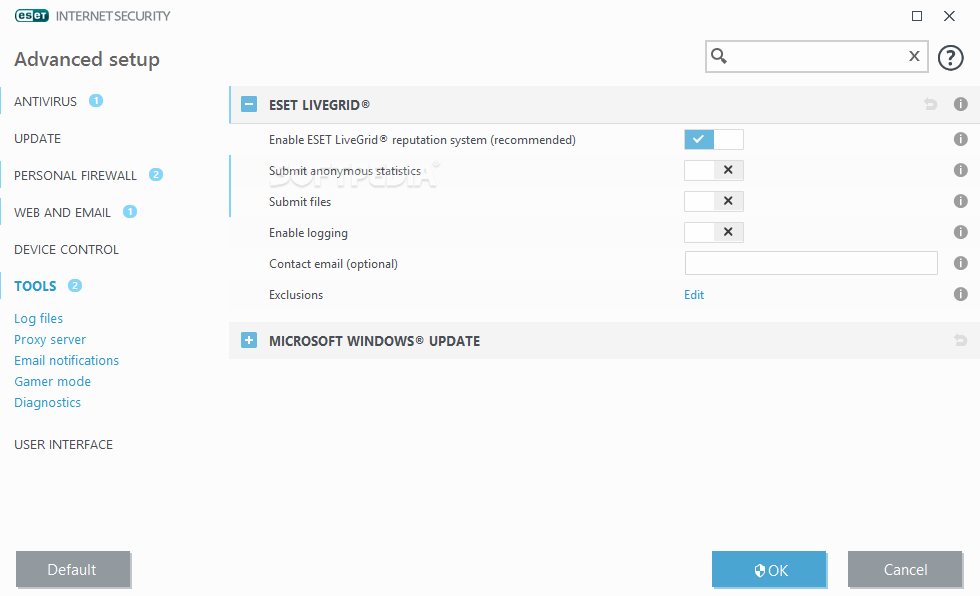Click revert arrow for Microsoft Windows Update
The width and height of the screenshot is (980, 596).
(961, 340)
